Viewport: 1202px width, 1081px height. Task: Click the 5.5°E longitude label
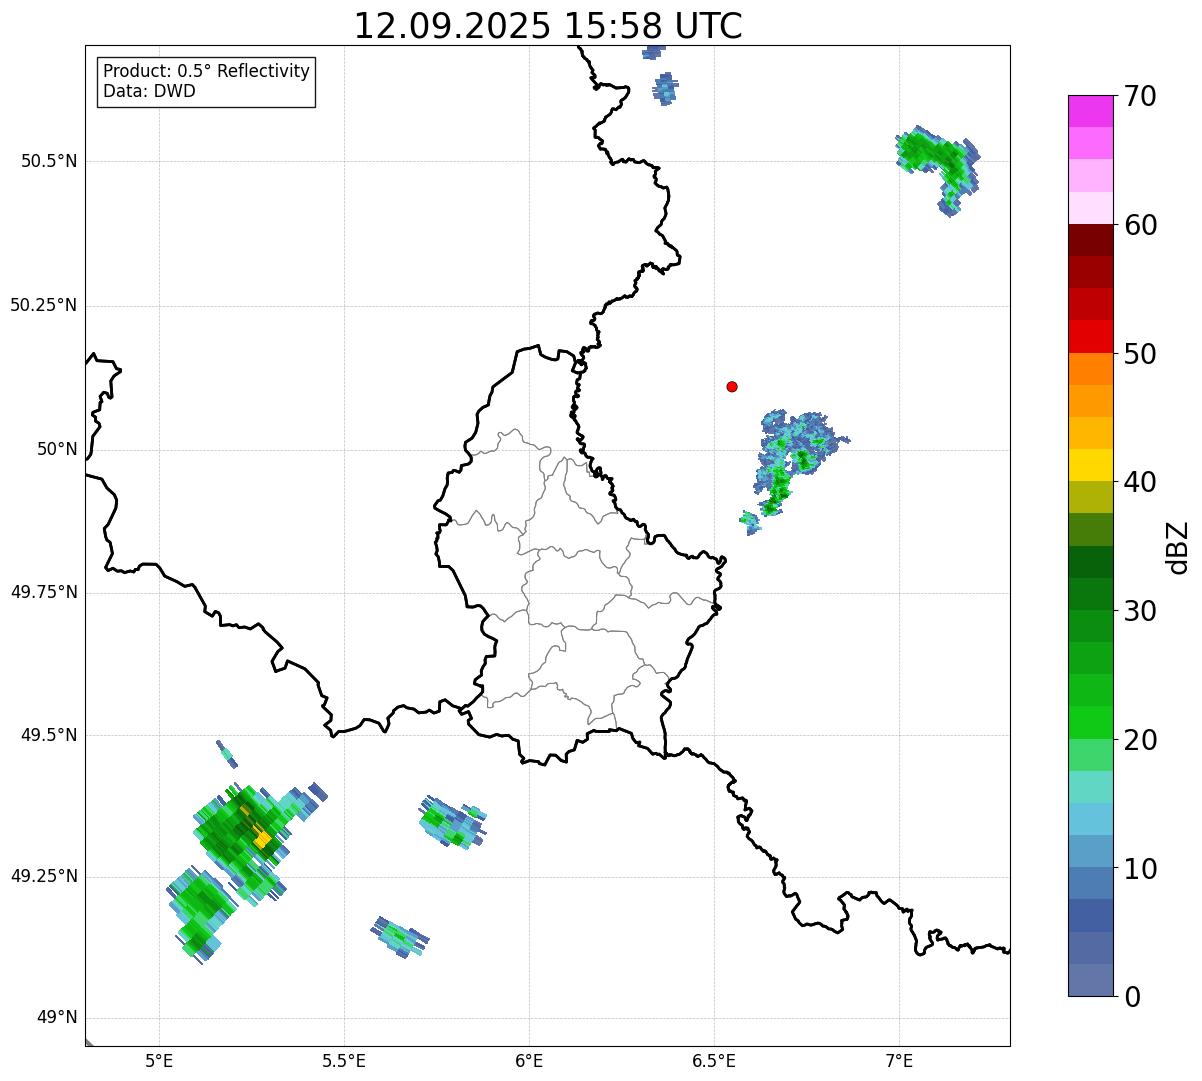pos(344,1061)
